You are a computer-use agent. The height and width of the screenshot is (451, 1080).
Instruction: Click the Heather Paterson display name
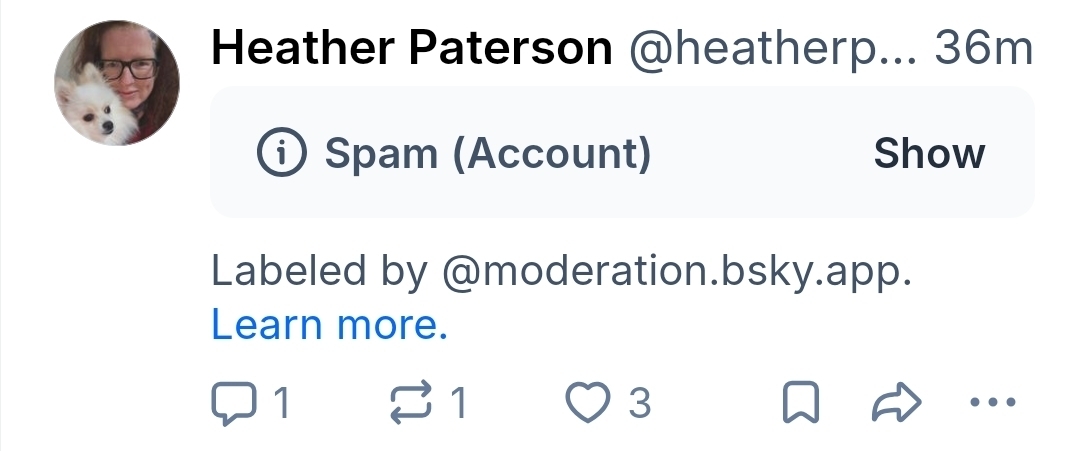[x=412, y=47]
